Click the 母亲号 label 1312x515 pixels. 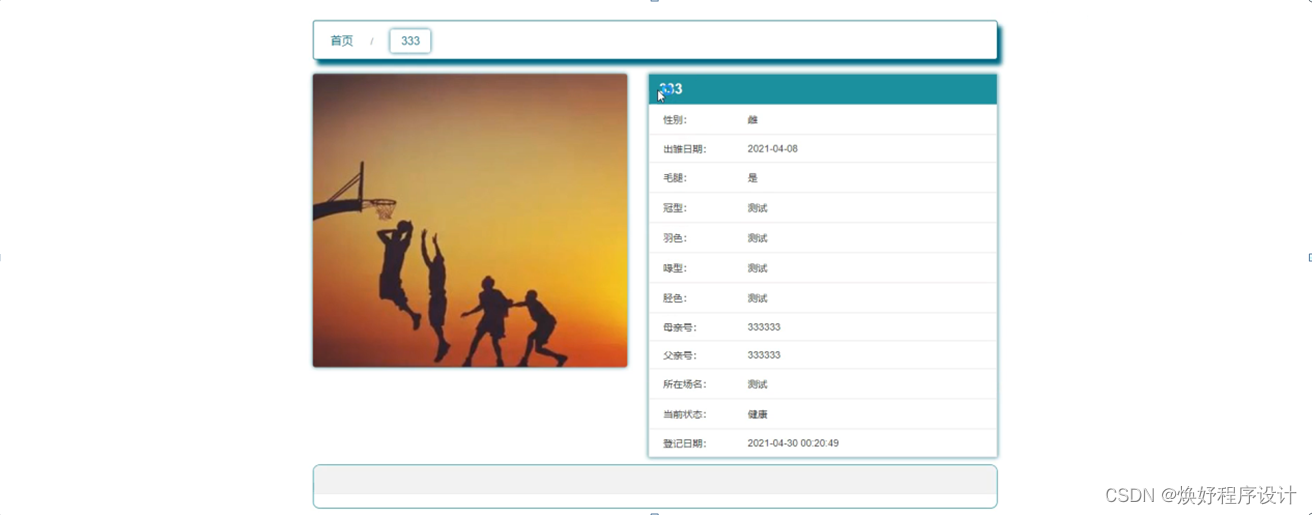(679, 327)
